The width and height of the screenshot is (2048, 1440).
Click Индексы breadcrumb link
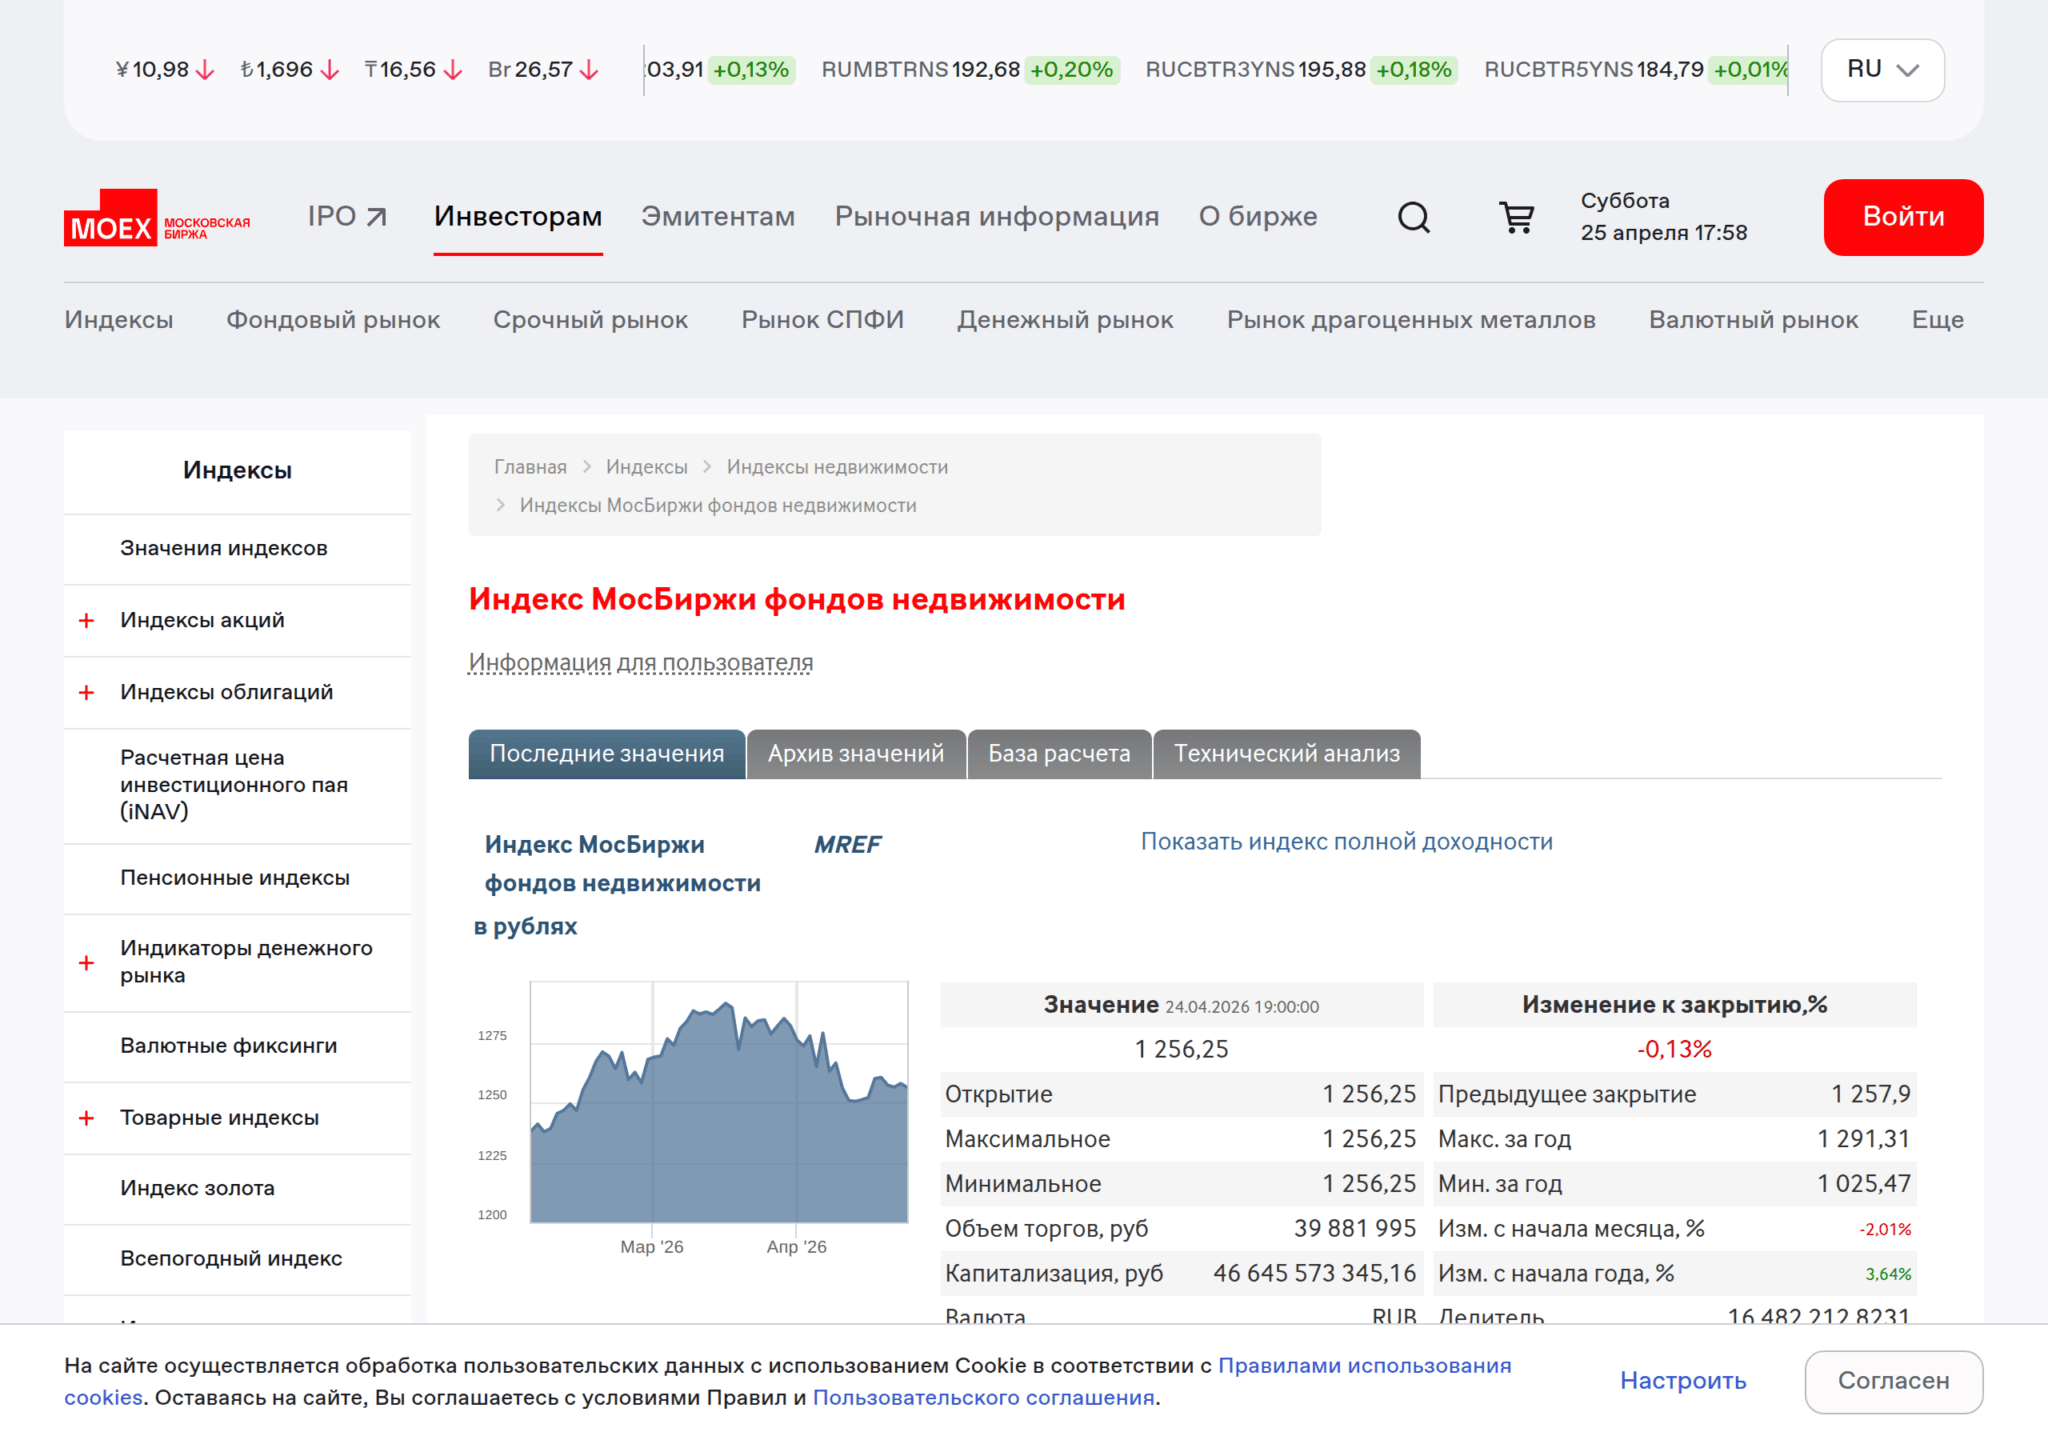click(x=647, y=467)
